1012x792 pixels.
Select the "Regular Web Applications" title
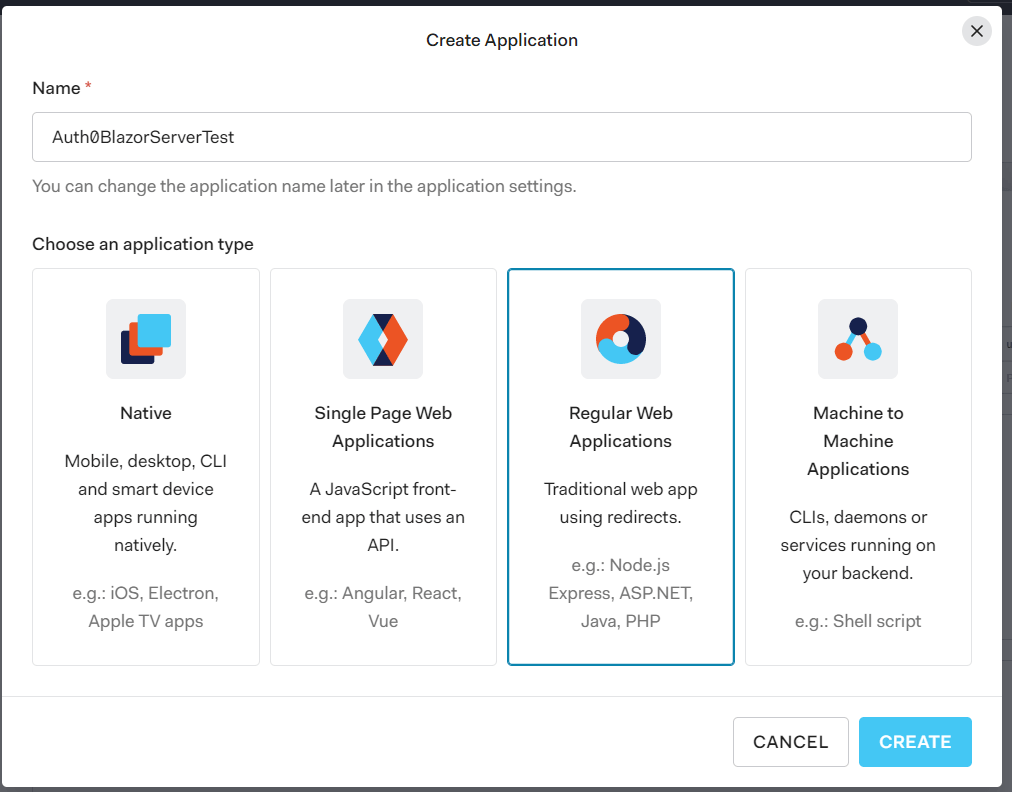[x=621, y=427]
